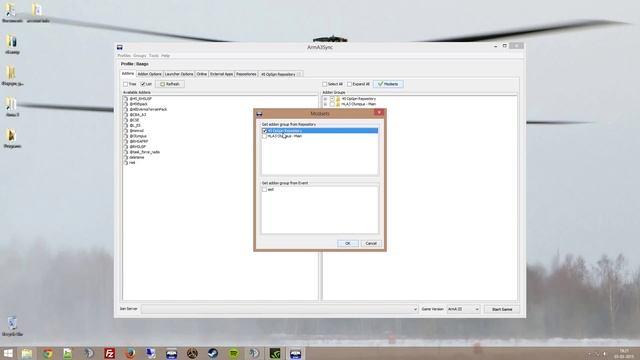Open the Profiles menu
Image resolution: width=640 pixels, height=360 pixels.
pyautogui.click(x=124, y=56)
